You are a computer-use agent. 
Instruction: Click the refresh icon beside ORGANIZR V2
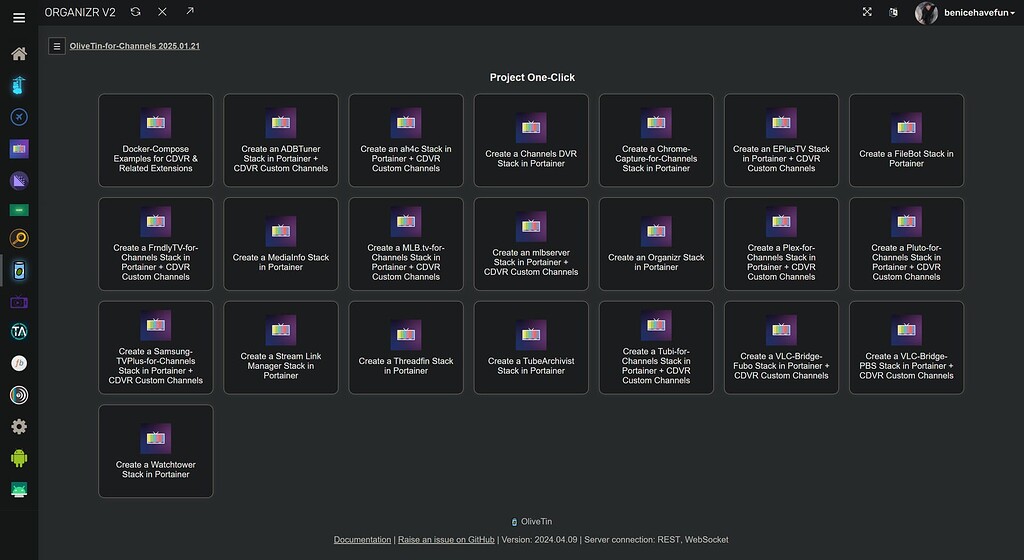[x=136, y=12]
